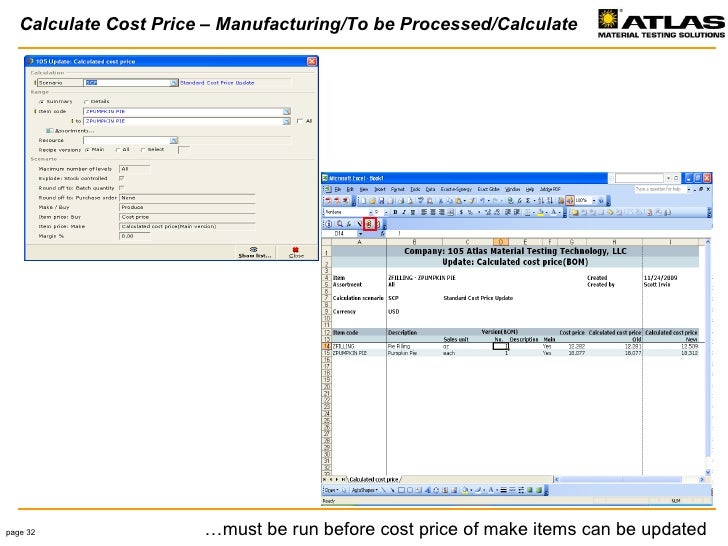Click the info icon in Exact toolbar
This screenshot has height=546, width=728.
(329, 224)
